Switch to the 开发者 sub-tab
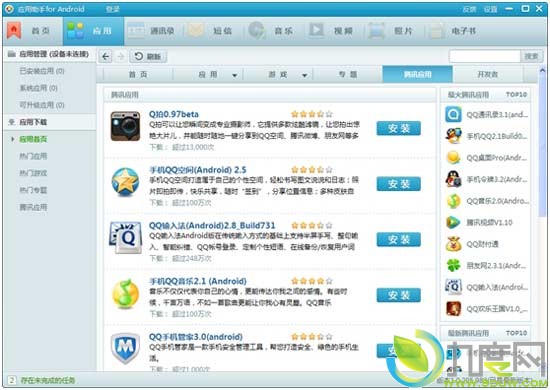This screenshot has width=550, height=390. point(488,74)
